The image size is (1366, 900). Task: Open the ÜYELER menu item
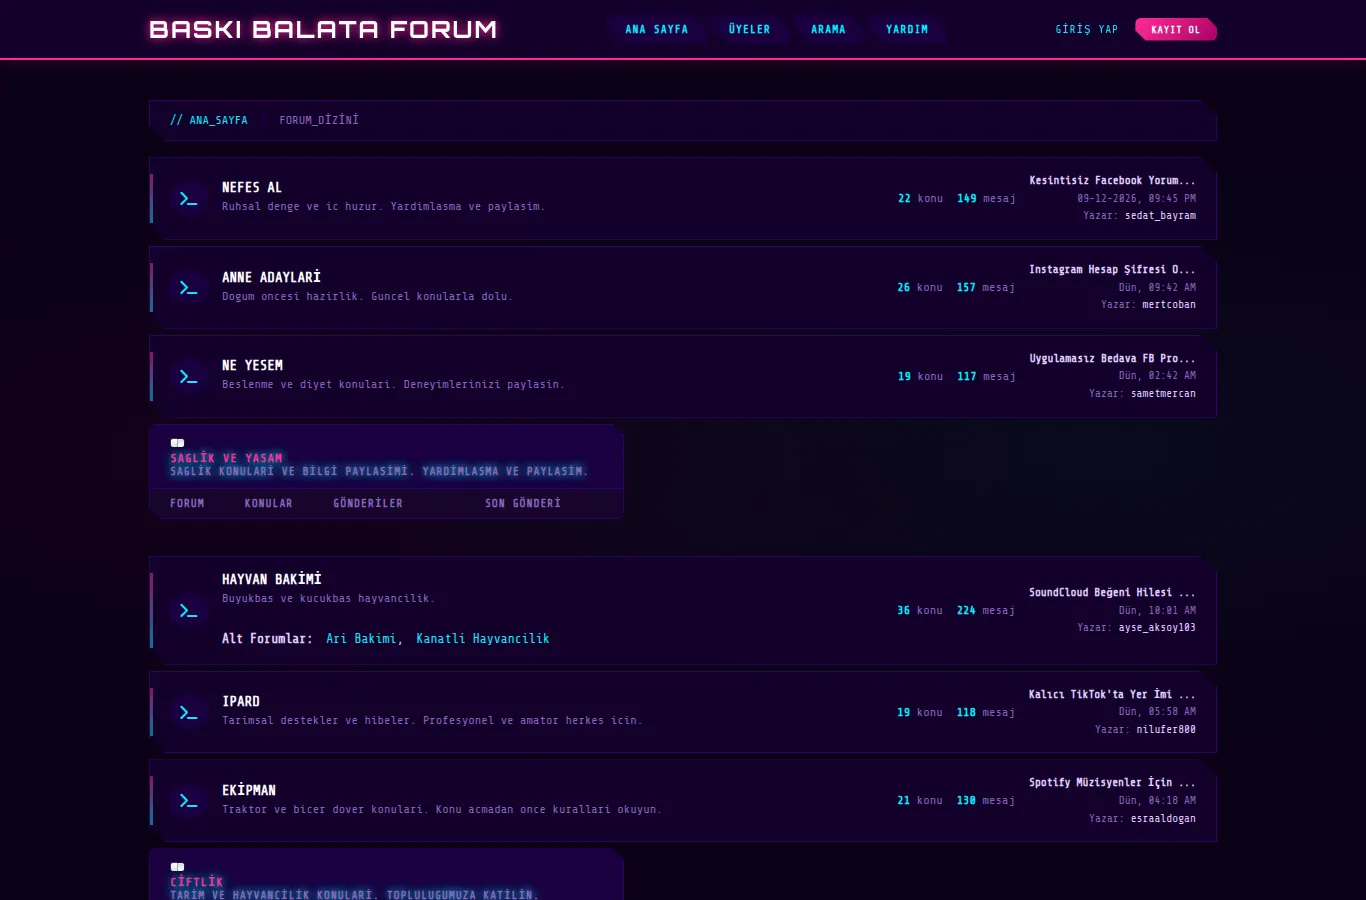(749, 30)
